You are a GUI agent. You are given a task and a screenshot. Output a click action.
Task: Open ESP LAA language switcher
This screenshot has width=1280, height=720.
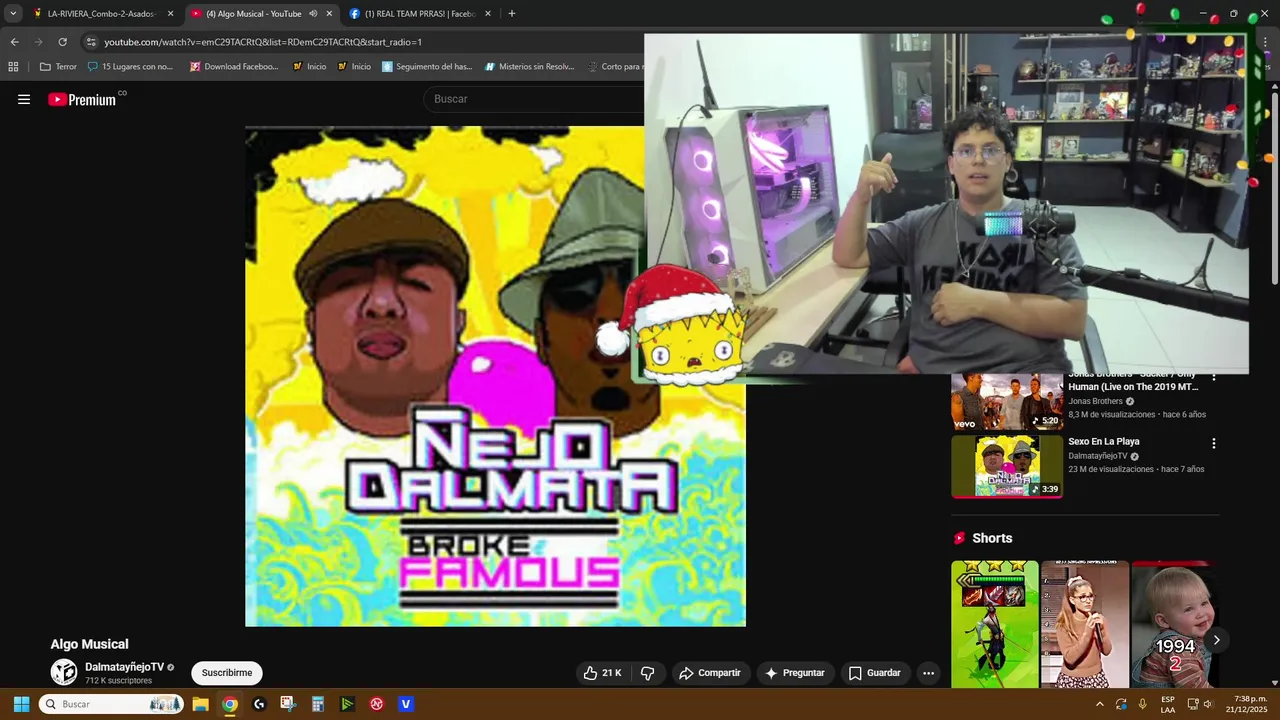(1168, 704)
